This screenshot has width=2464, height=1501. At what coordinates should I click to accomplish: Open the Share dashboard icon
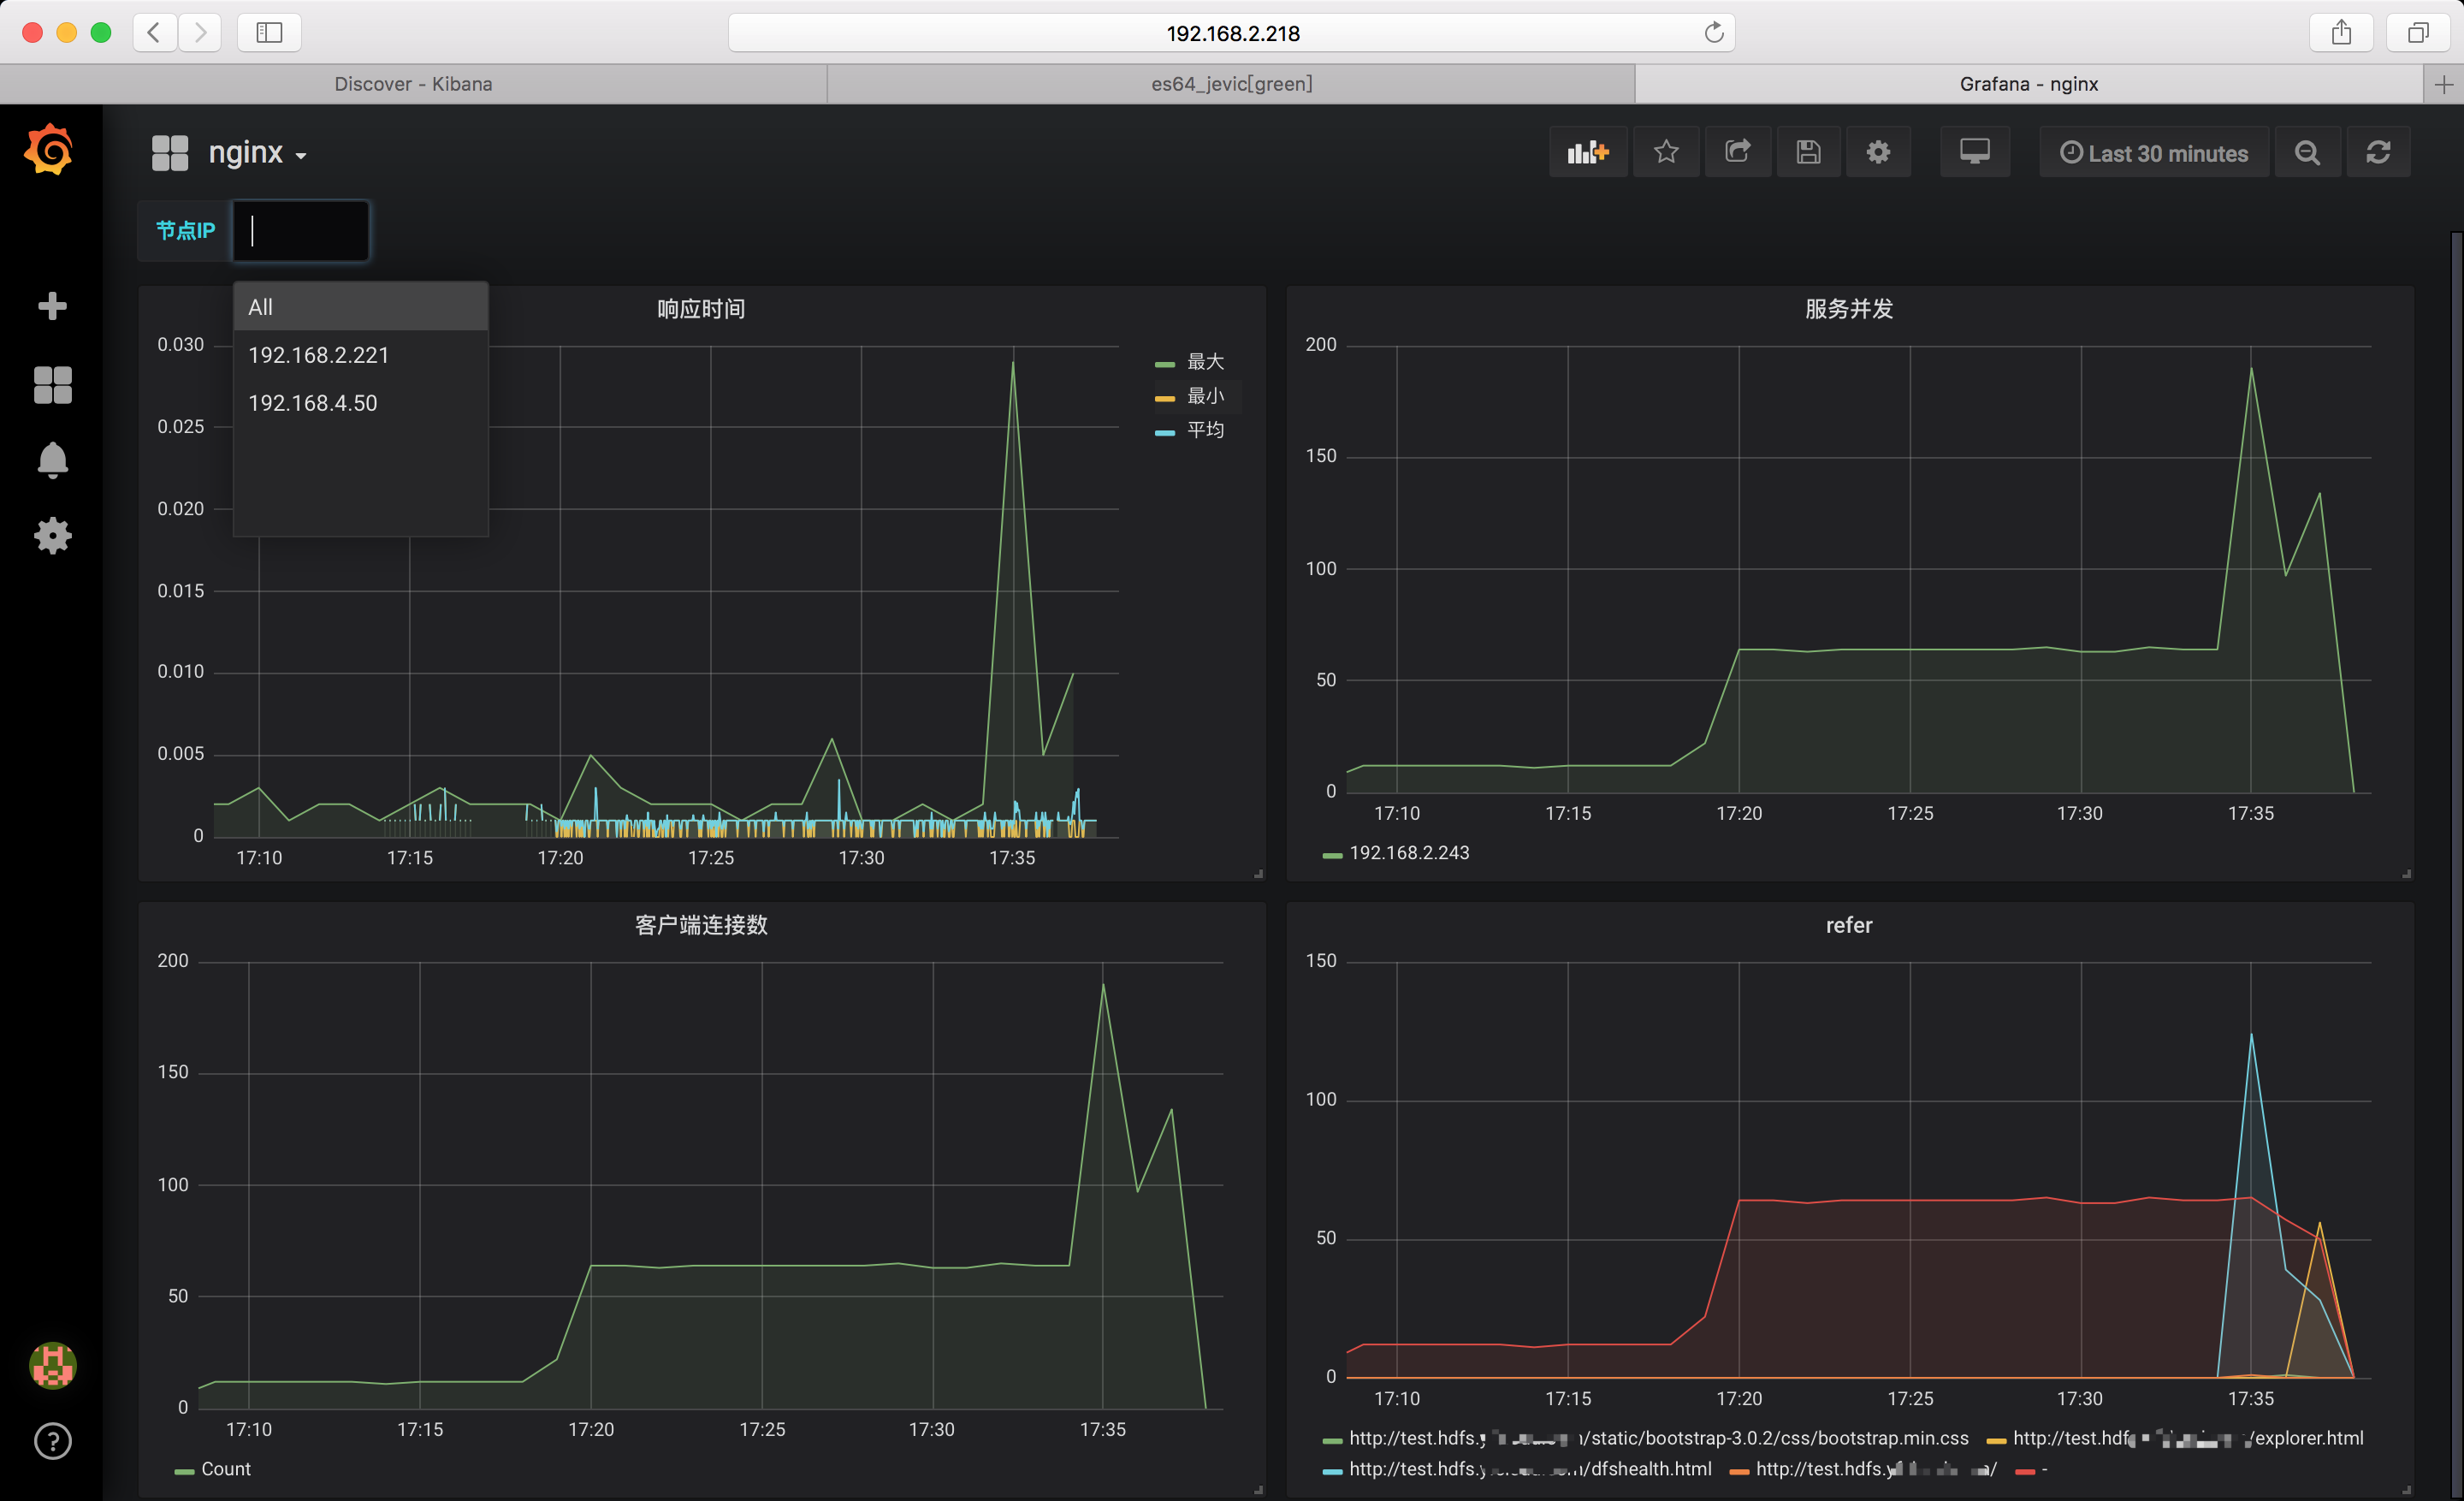point(1738,152)
